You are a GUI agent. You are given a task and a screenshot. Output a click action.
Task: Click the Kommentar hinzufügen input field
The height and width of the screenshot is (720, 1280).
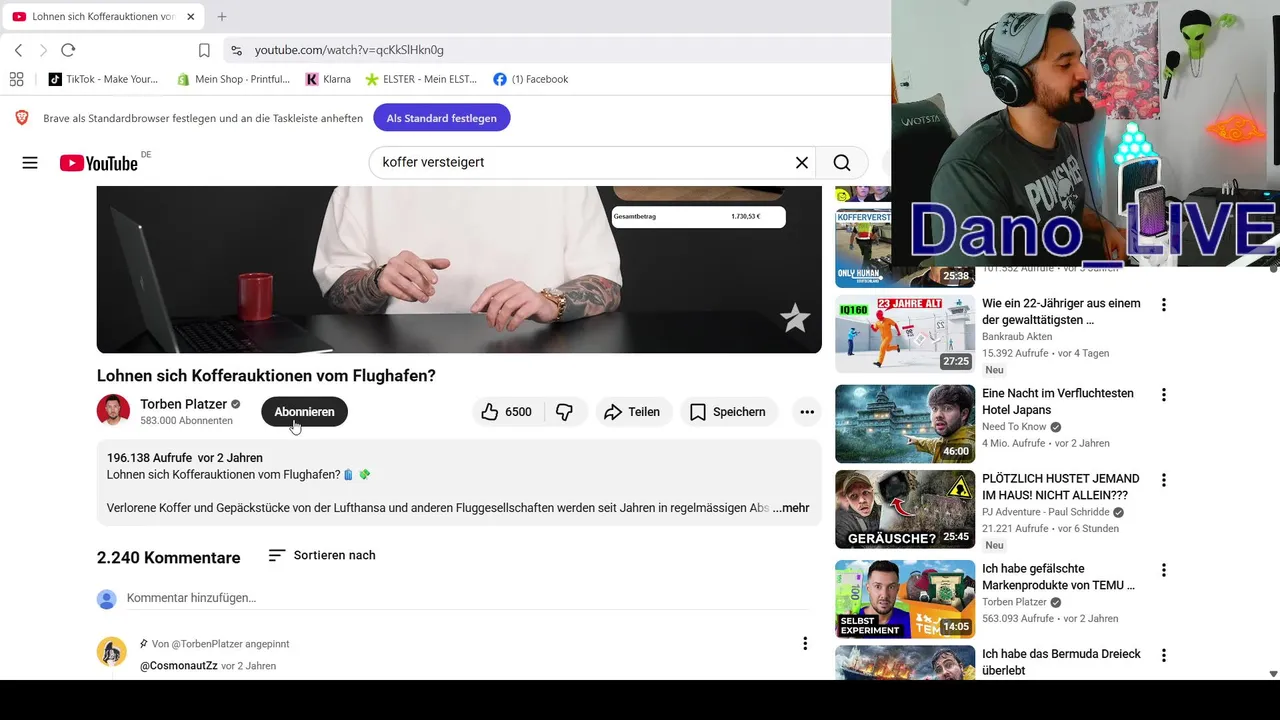point(467,598)
